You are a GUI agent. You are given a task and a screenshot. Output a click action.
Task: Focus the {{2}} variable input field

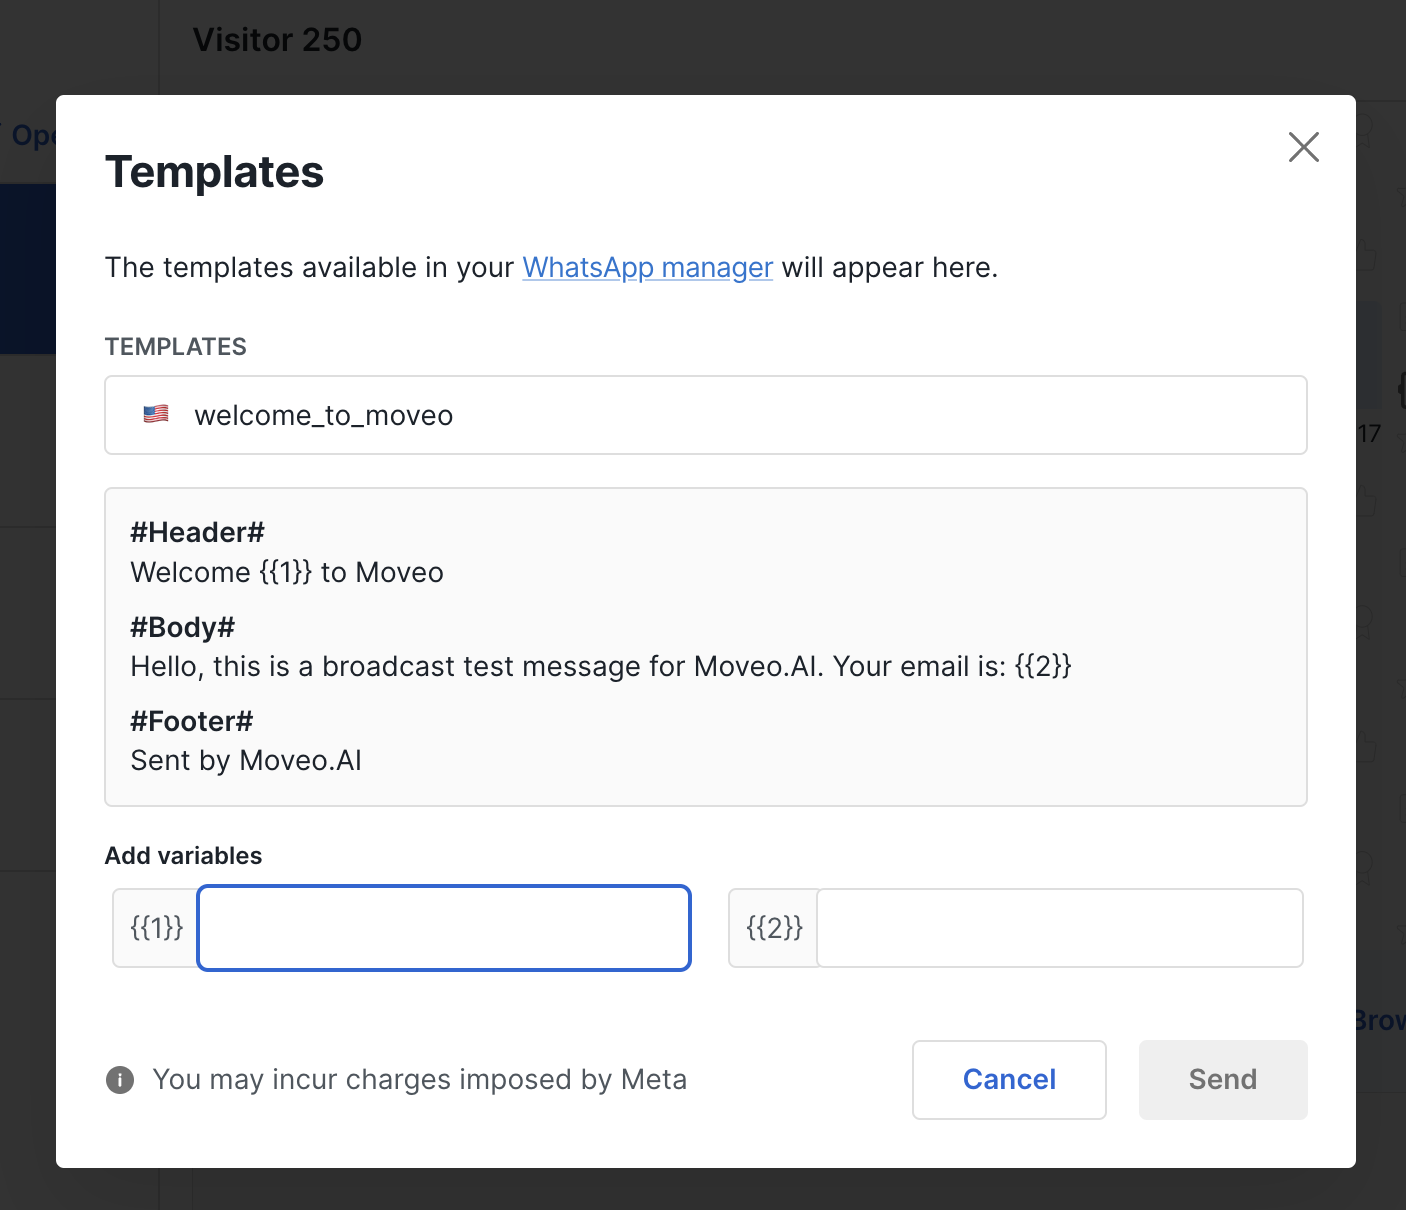click(1060, 928)
